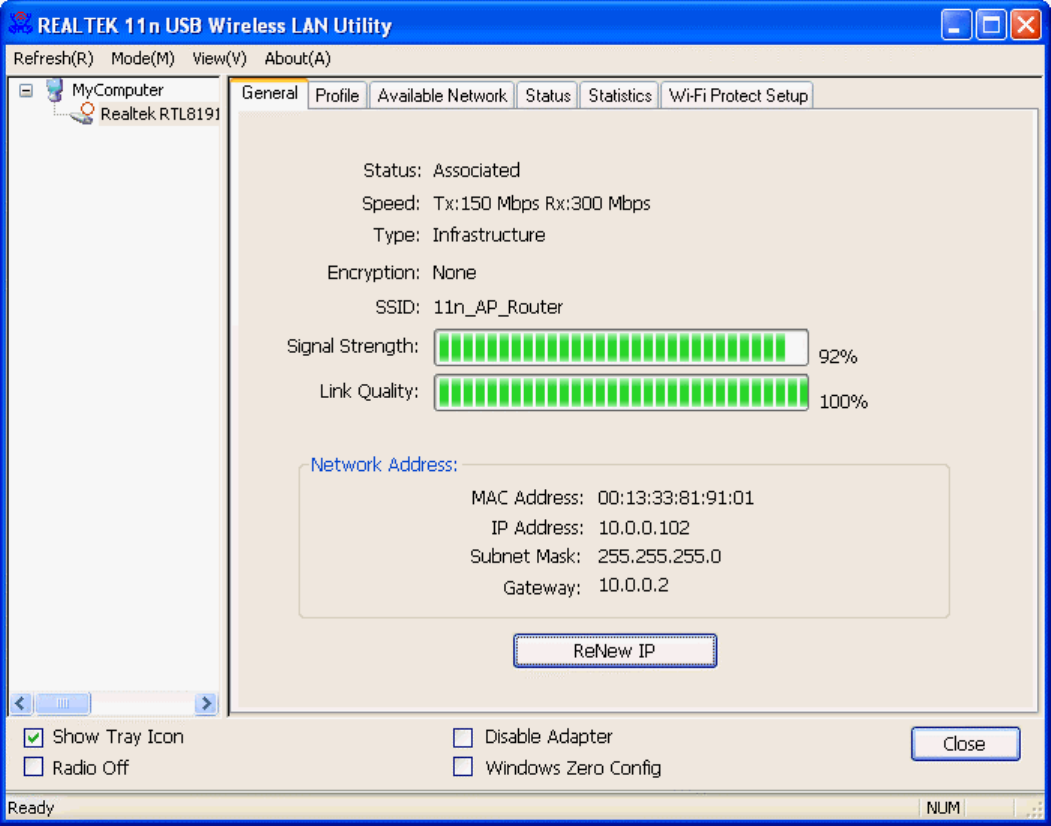The height and width of the screenshot is (826, 1051).
Task: Click the speed value Tx:150 Mbps Rx:300 Mbps
Action: point(542,204)
